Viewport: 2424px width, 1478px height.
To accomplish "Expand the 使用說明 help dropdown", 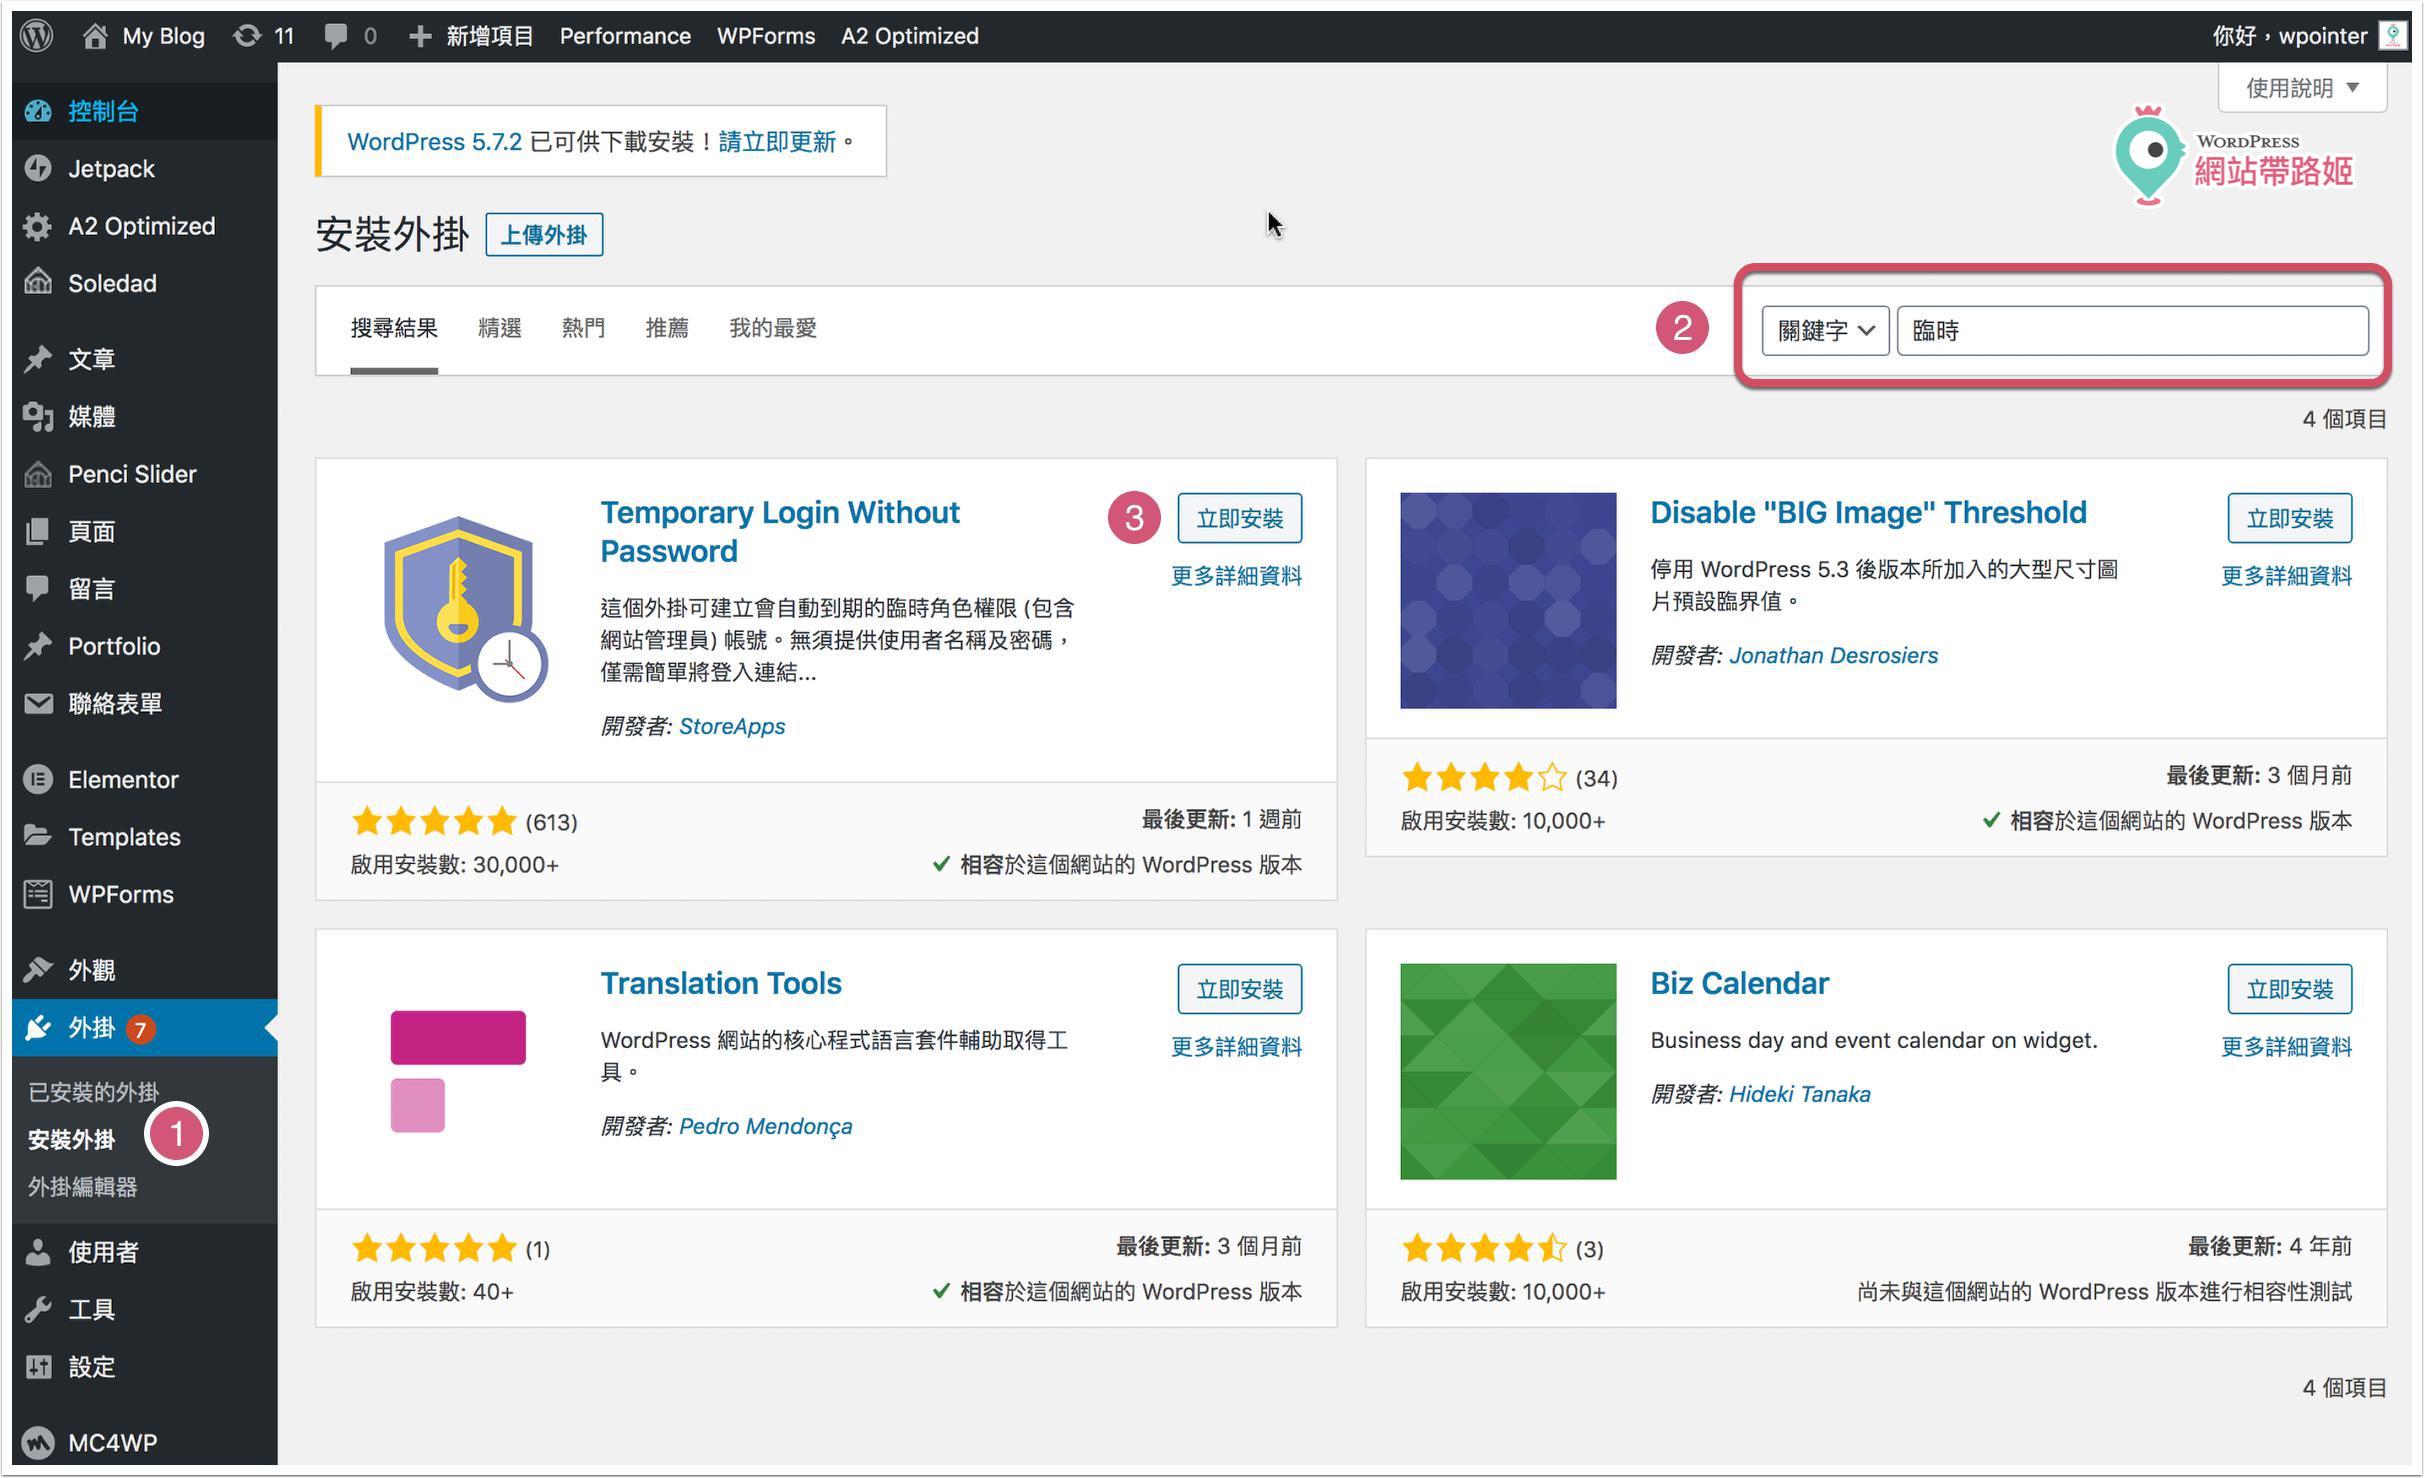I will pyautogui.click(x=2302, y=88).
